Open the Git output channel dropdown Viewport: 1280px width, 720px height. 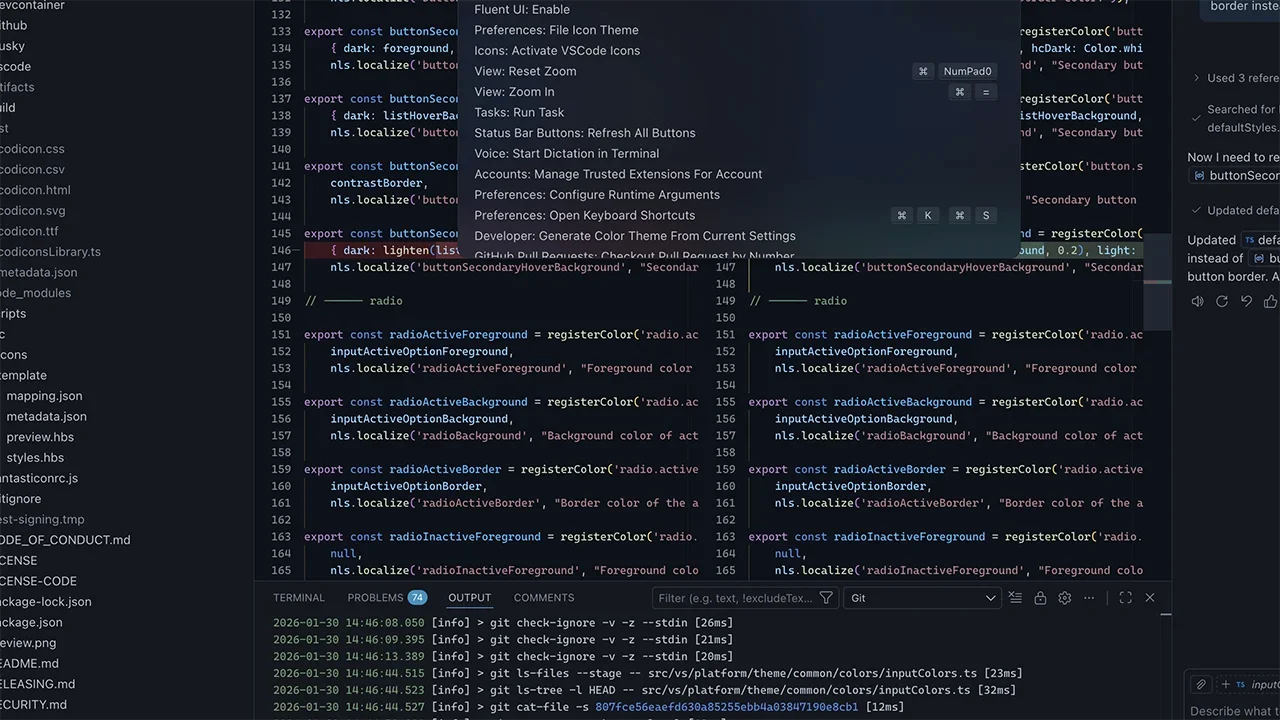pyautogui.click(x=922, y=598)
